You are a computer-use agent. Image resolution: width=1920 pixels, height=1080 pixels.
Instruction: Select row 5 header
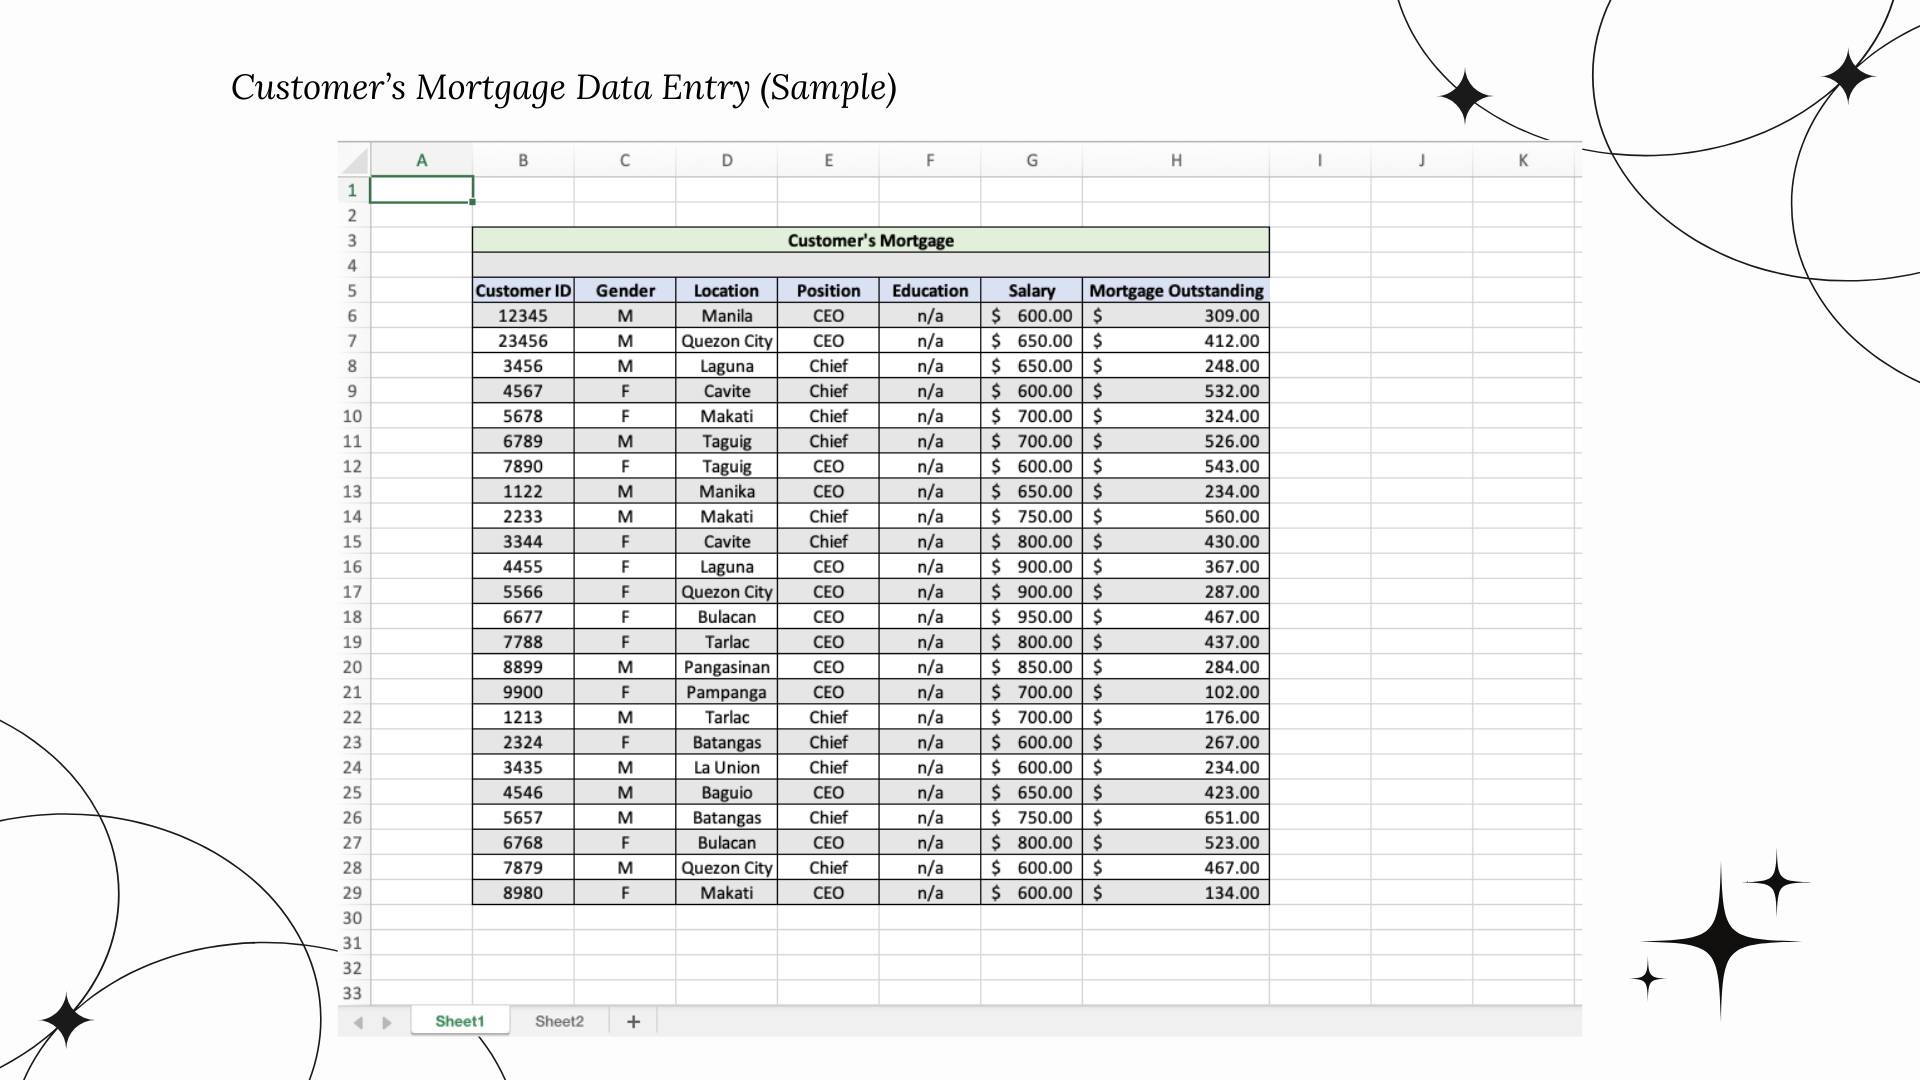pyautogui.click(x=352, y=291)
